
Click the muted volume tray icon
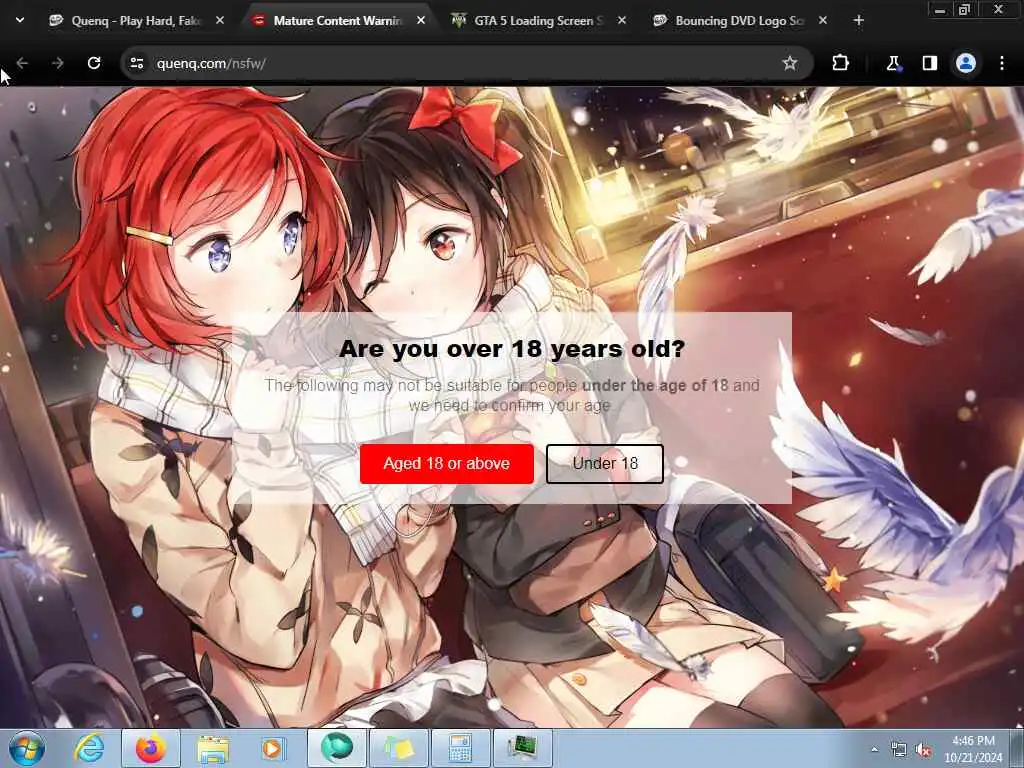coord(923,750)
